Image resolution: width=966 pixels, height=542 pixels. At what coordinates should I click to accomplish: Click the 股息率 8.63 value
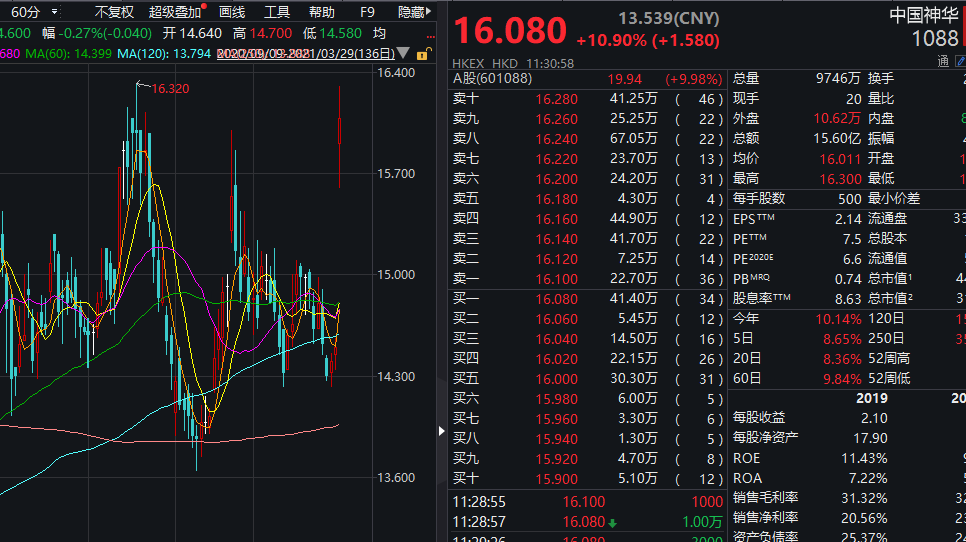pyautogui.click(x=848, y=299)
